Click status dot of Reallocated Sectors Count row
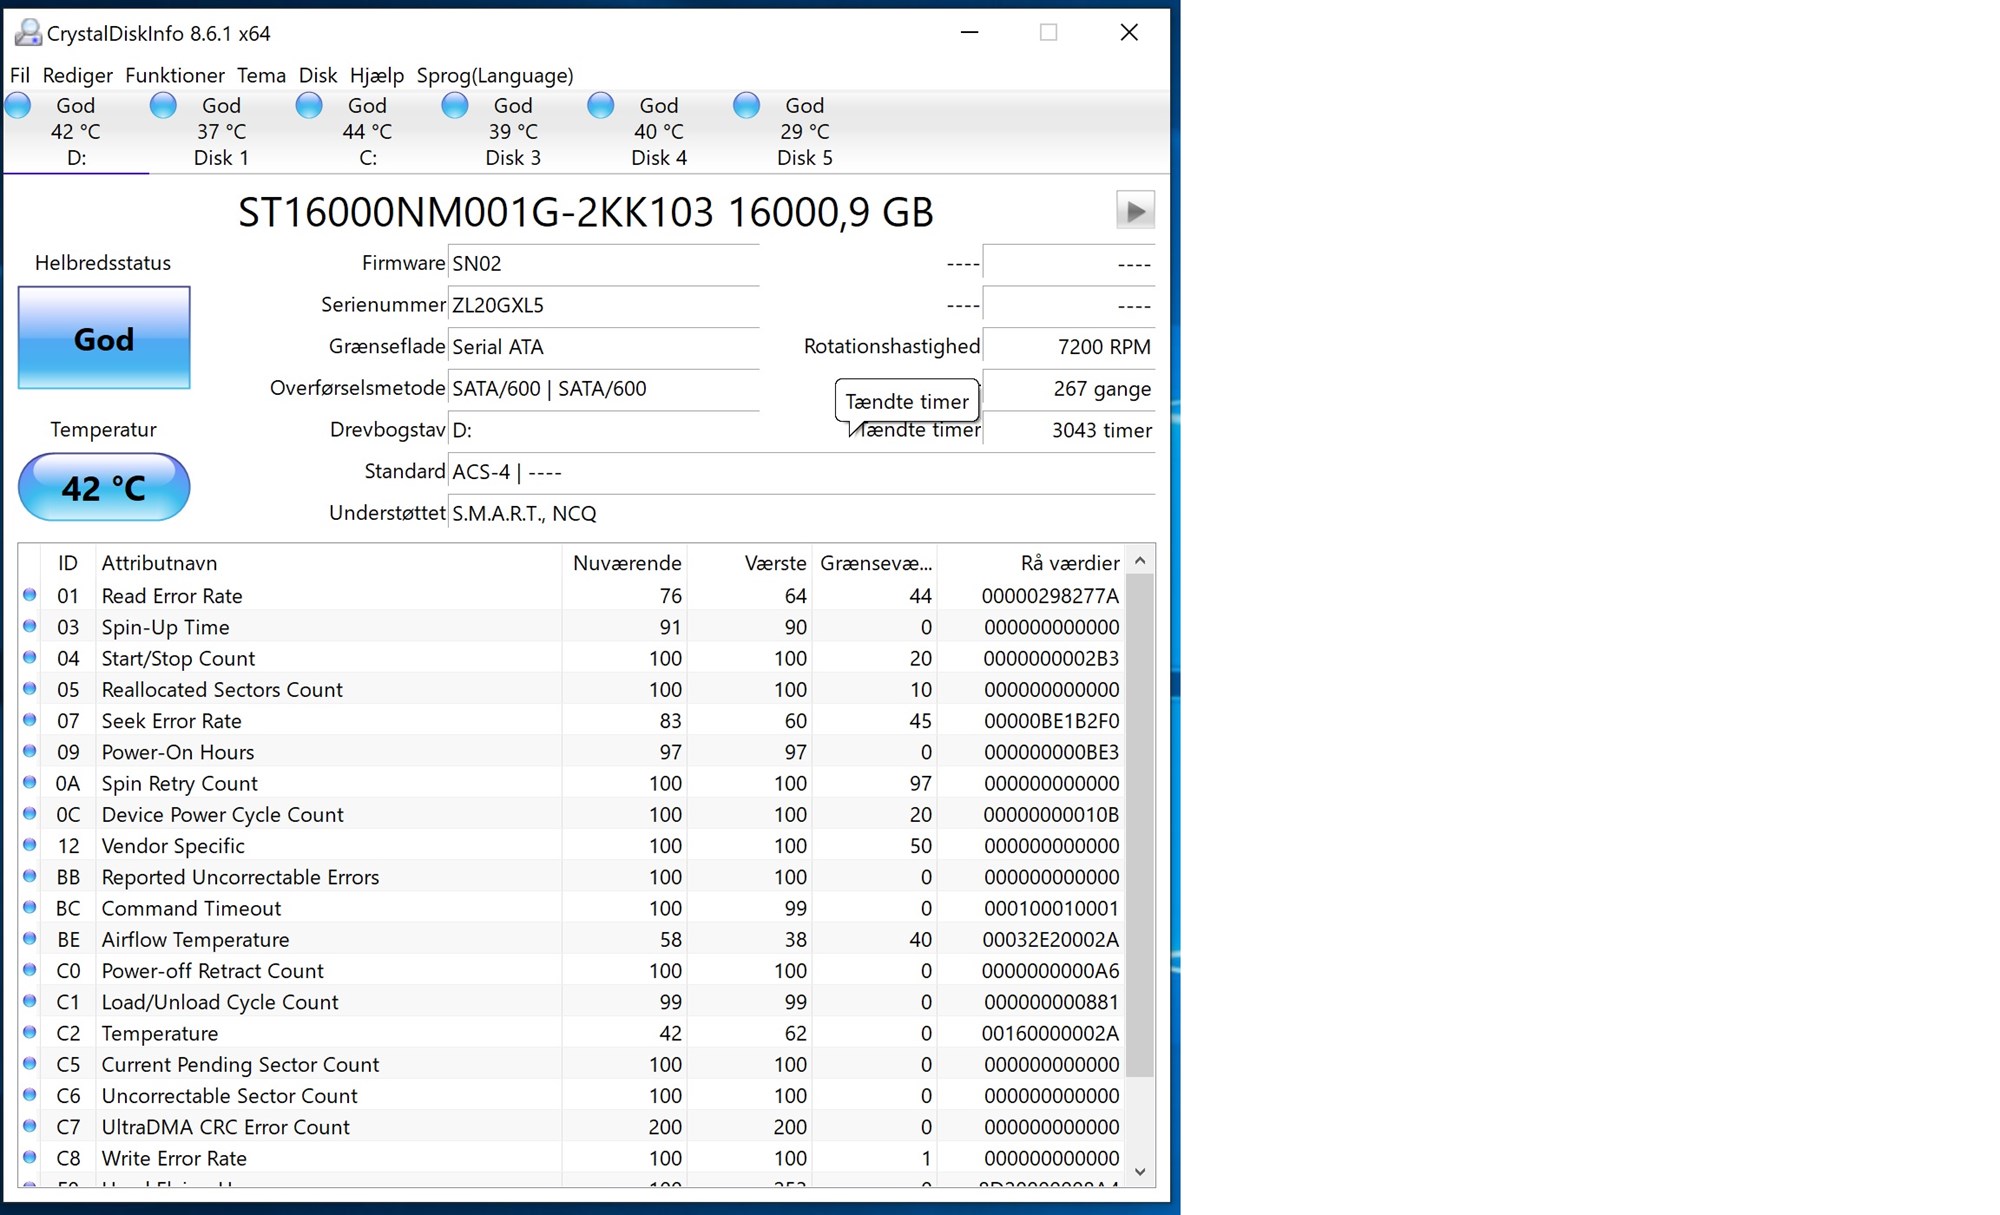 click(30, 688)
